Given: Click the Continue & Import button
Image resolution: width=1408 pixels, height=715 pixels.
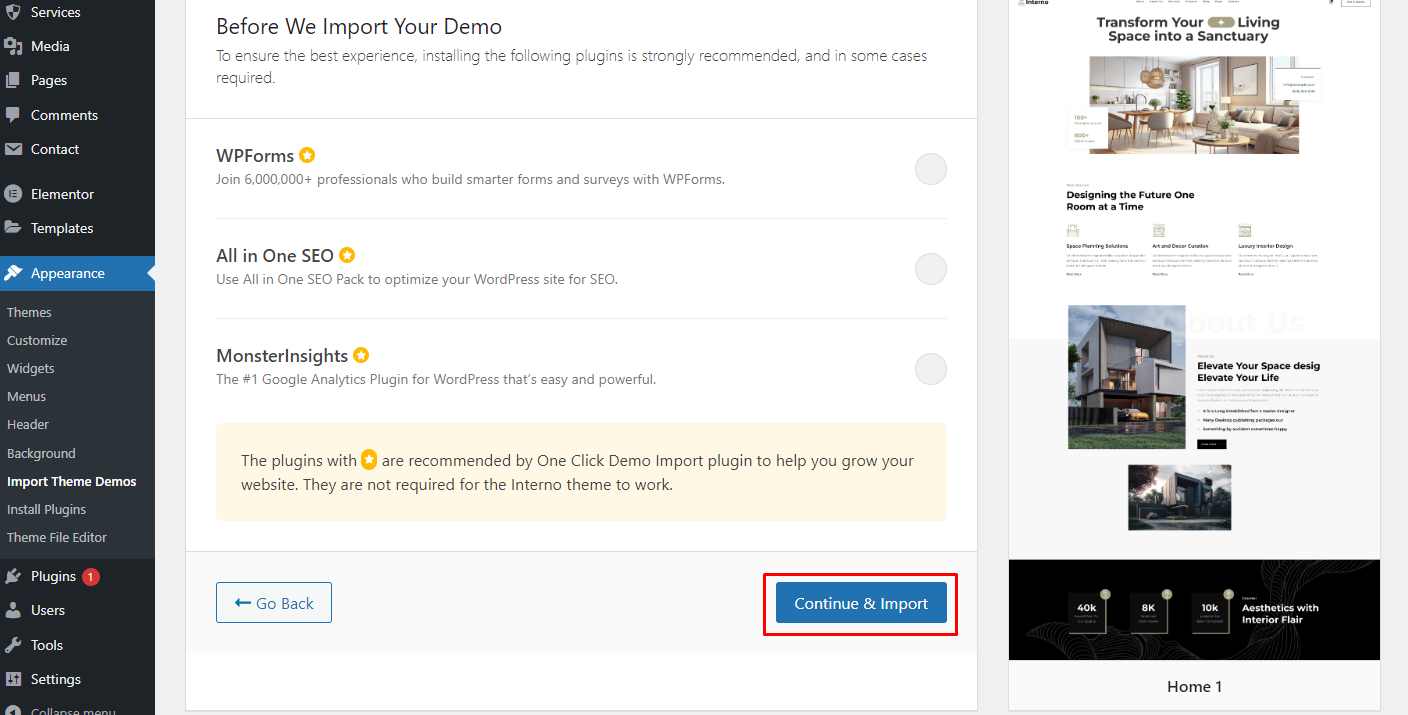Looking at the screenshot, I should pyautogui.click(x=861, y=603).
